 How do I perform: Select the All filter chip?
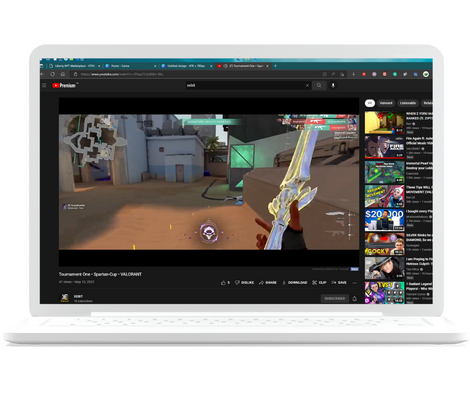(x=369, y=103)
